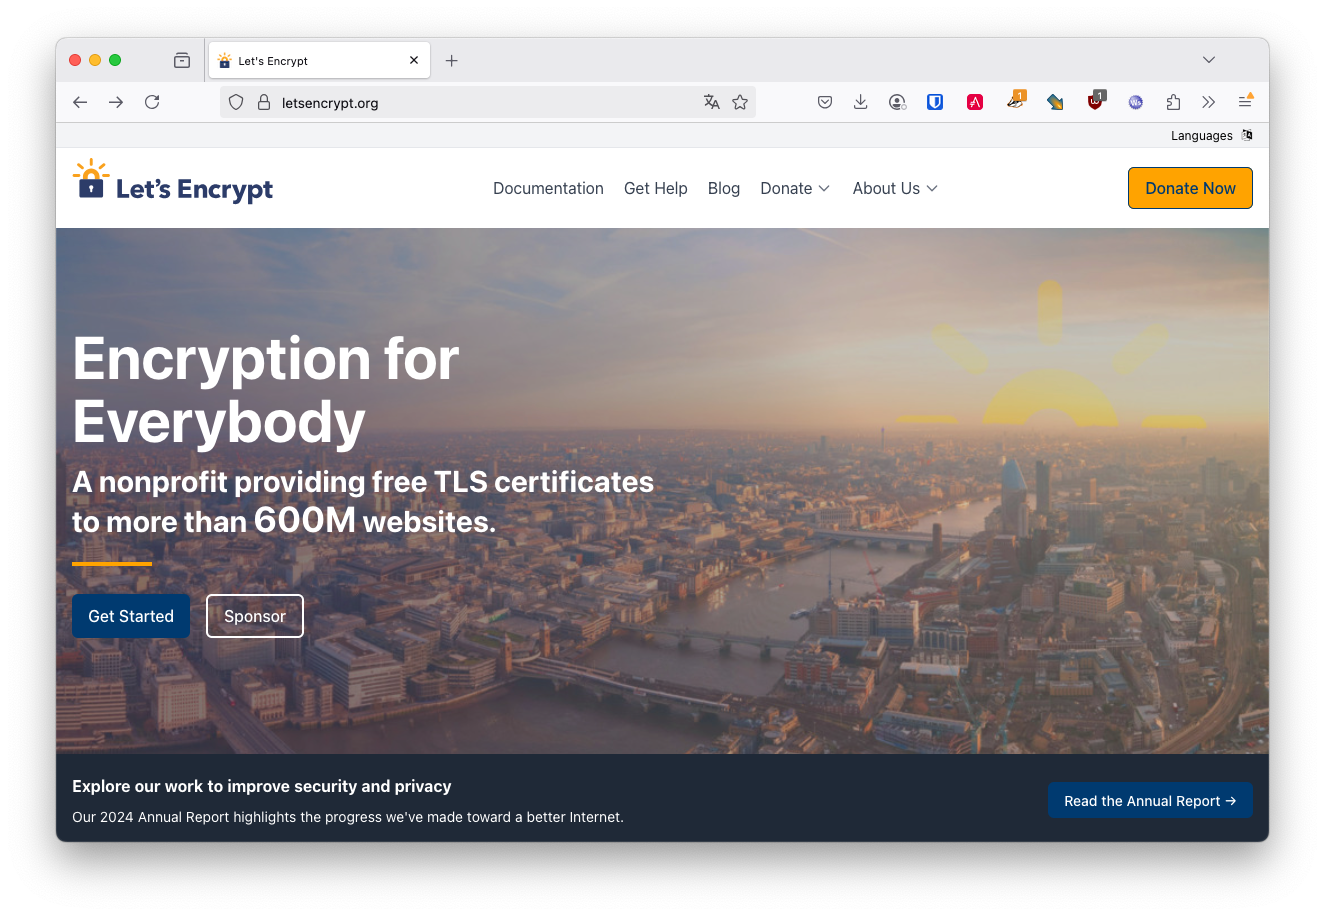The width and height of the screenshot is (1325, 916).
Task: Show more toolbar tools overflow chevrons
Action: [1209, 102]
